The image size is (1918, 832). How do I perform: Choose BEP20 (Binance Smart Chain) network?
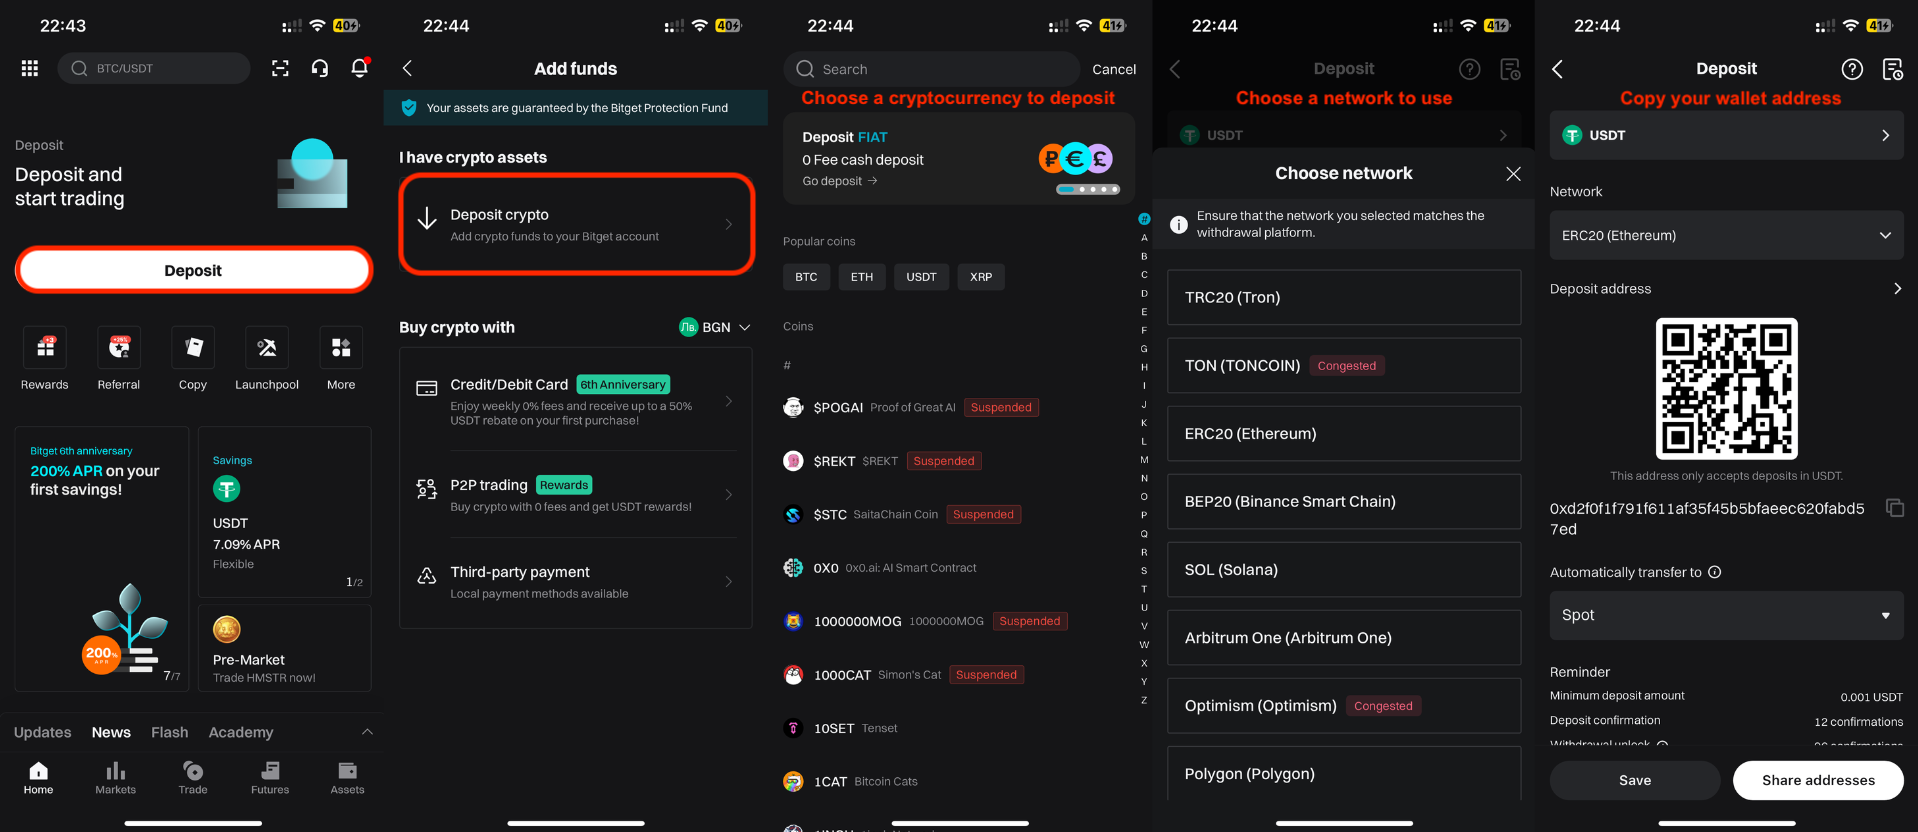(x=1344, y=501)
